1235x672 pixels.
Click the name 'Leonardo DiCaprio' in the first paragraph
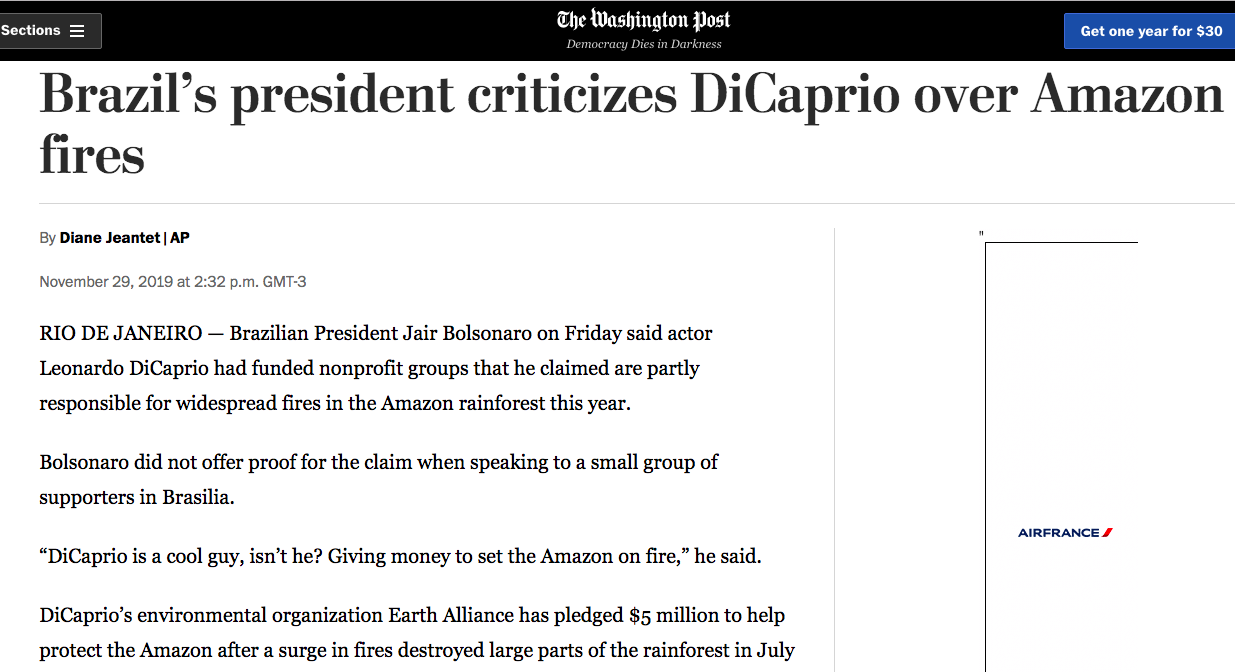(x=125, y=368)
